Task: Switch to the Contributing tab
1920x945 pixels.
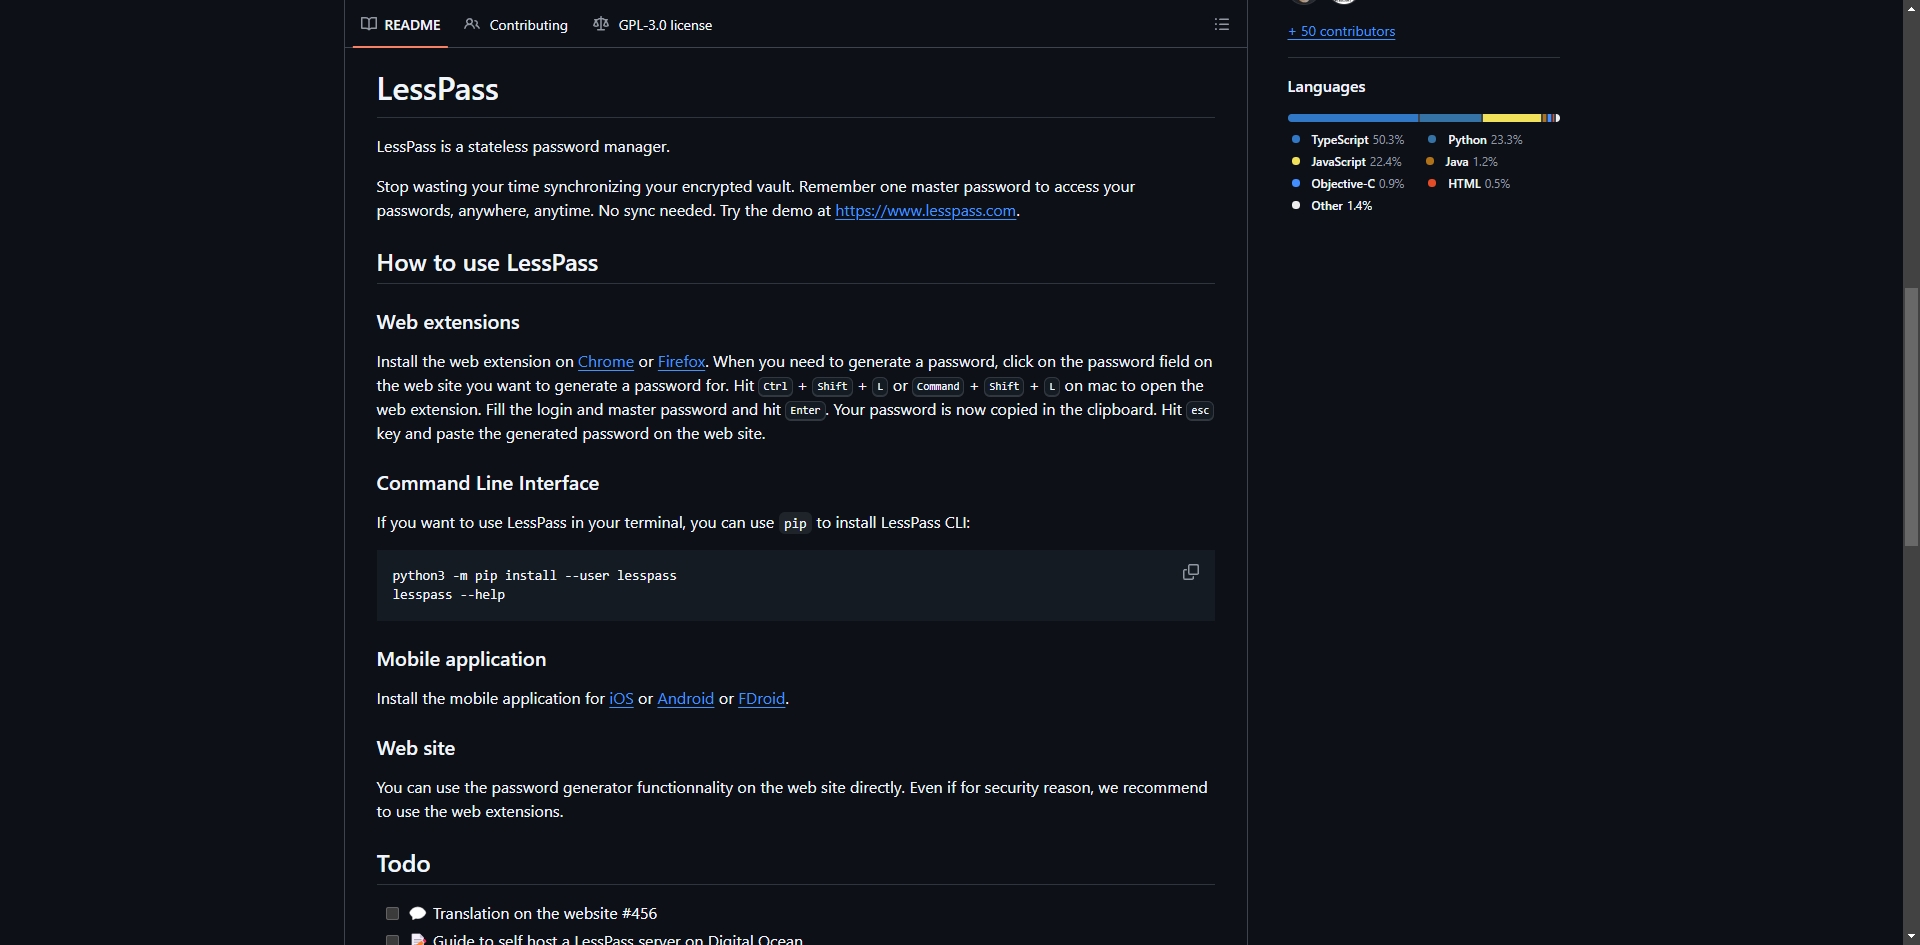Action: pos(516,25)
